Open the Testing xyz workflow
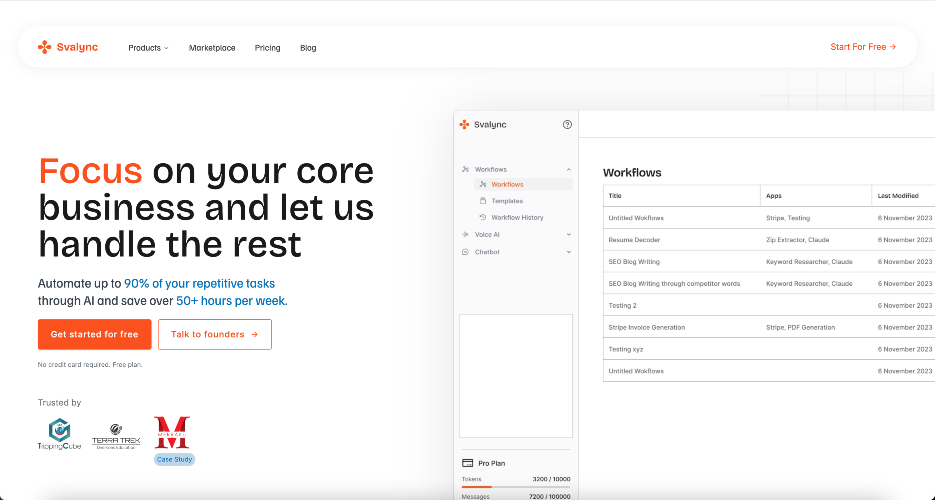Image resolution: width=935 pixels, height=500 pixels. 769,349
